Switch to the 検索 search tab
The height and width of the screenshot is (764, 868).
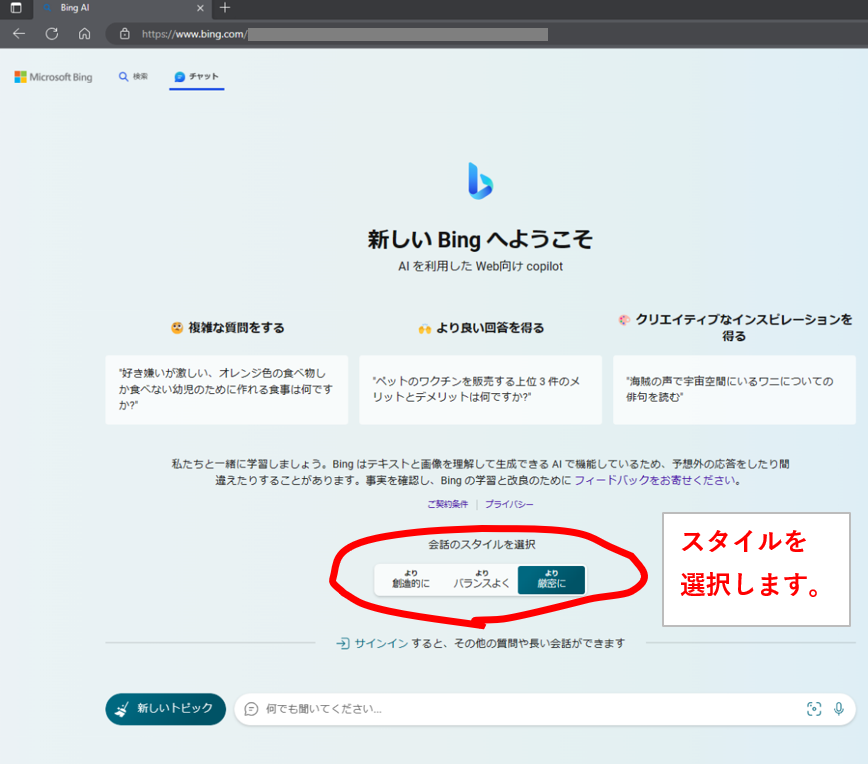click(133, 76)
